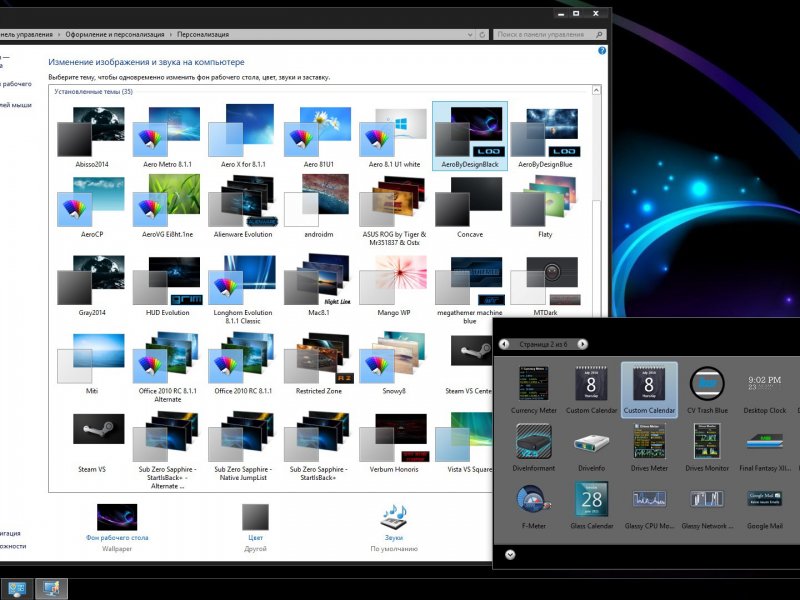Apply the Restricted Zone theme
800x600 pixels.
click(318, 363)
